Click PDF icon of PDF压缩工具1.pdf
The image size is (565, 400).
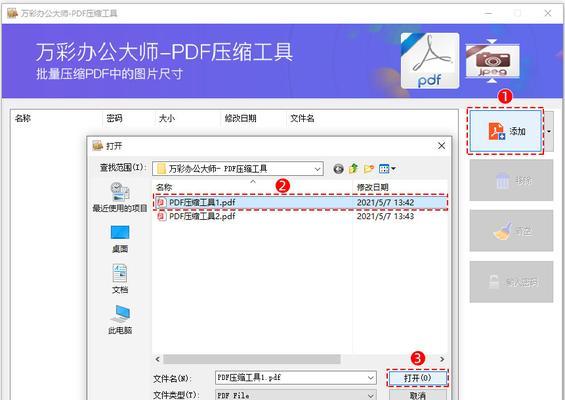[162, 202]
